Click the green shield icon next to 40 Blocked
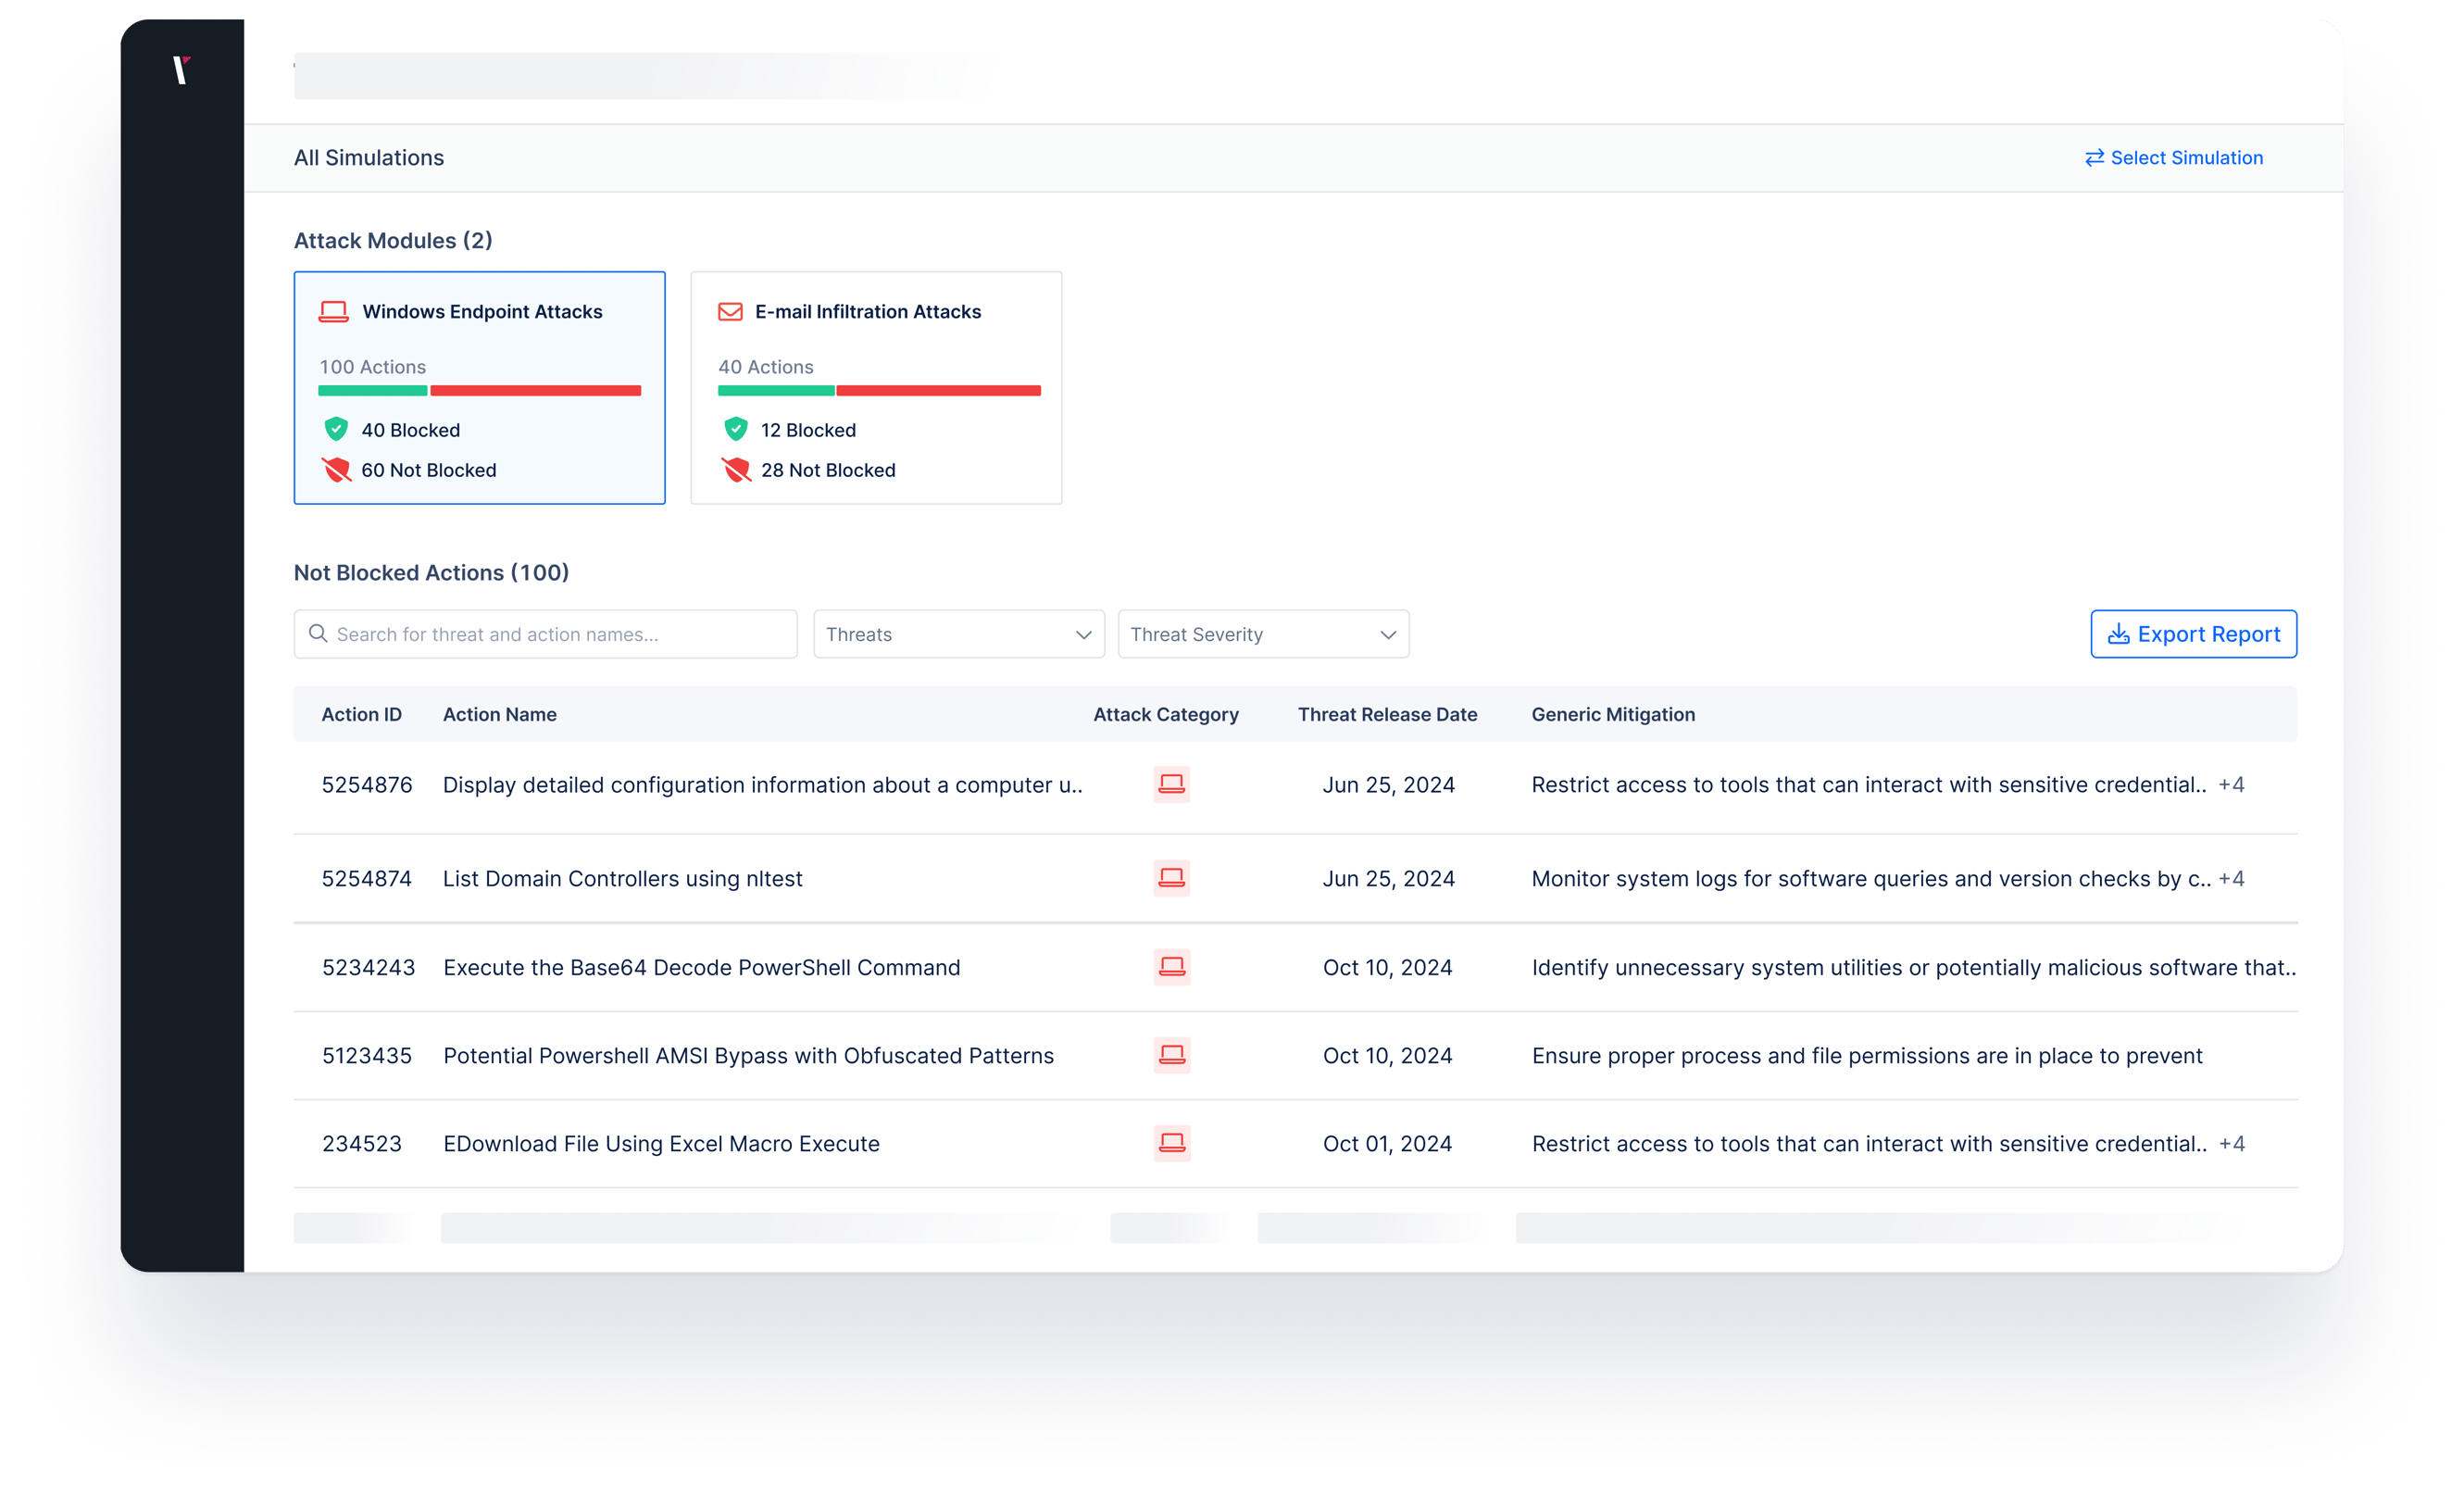The height and width of the screenshot is (1493, 2464). click(337, 429)
